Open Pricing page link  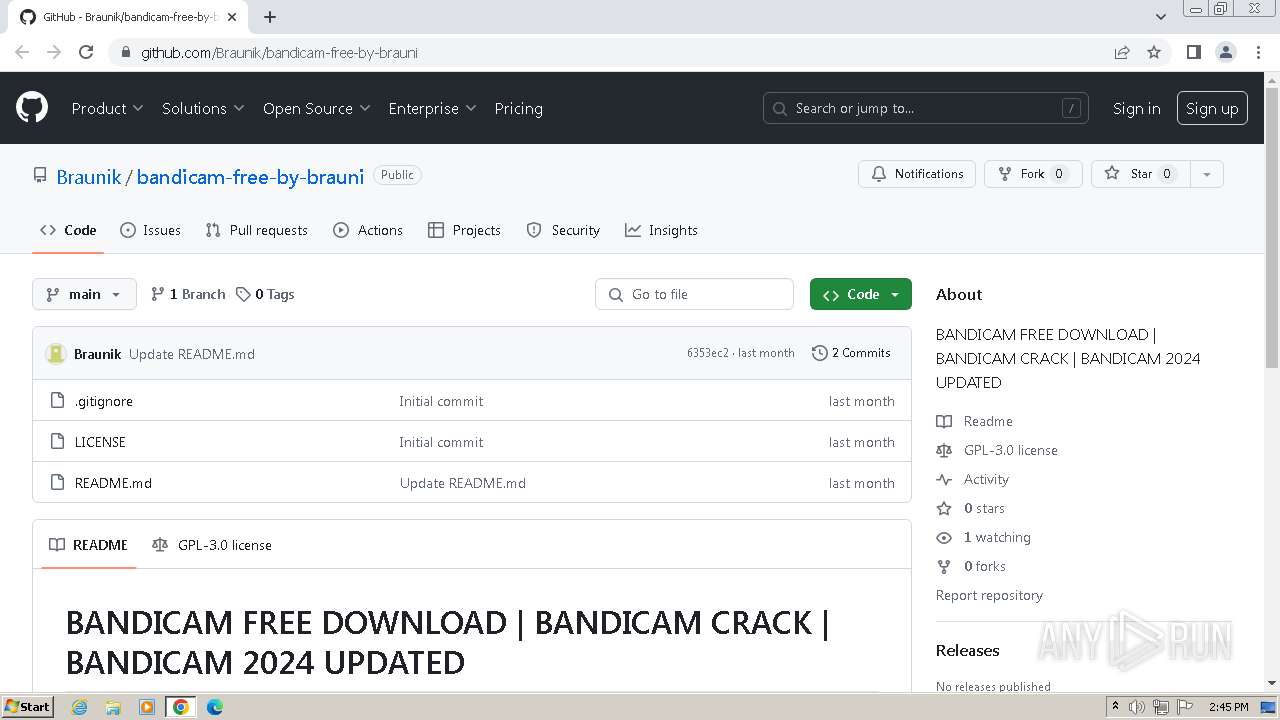518,108
